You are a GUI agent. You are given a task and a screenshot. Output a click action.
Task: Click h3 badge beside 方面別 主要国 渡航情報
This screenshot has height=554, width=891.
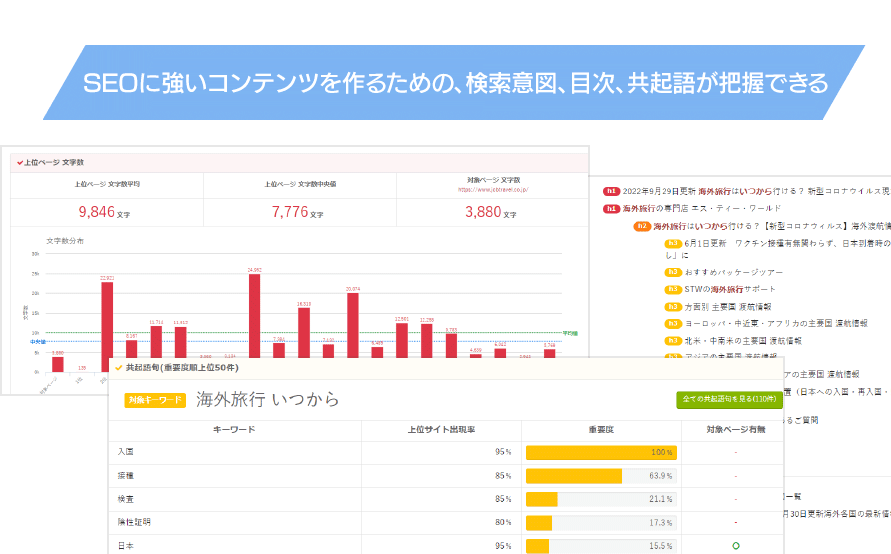(x=673, y=306)
